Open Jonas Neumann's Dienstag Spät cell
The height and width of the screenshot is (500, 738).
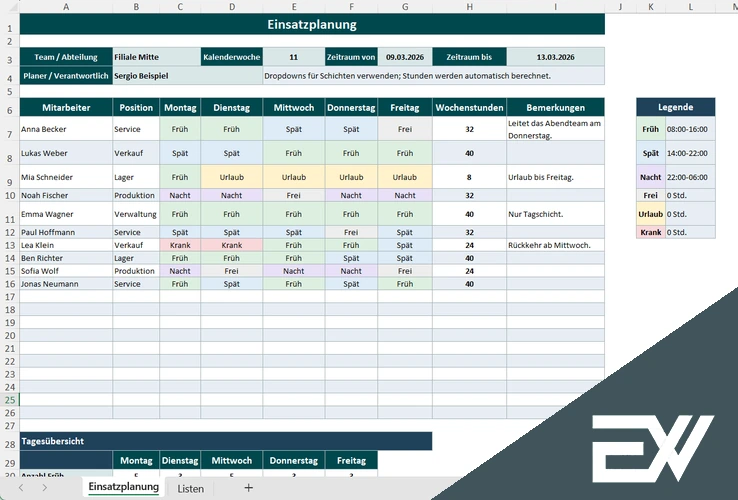pos(232,284)
